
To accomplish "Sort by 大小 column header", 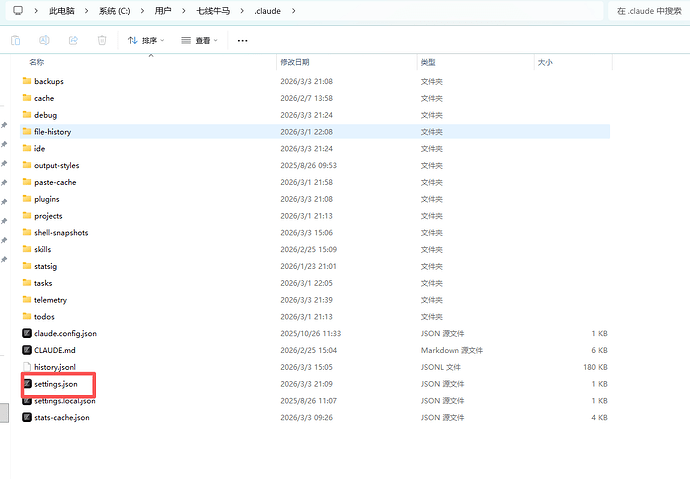I will pos(545,62).
